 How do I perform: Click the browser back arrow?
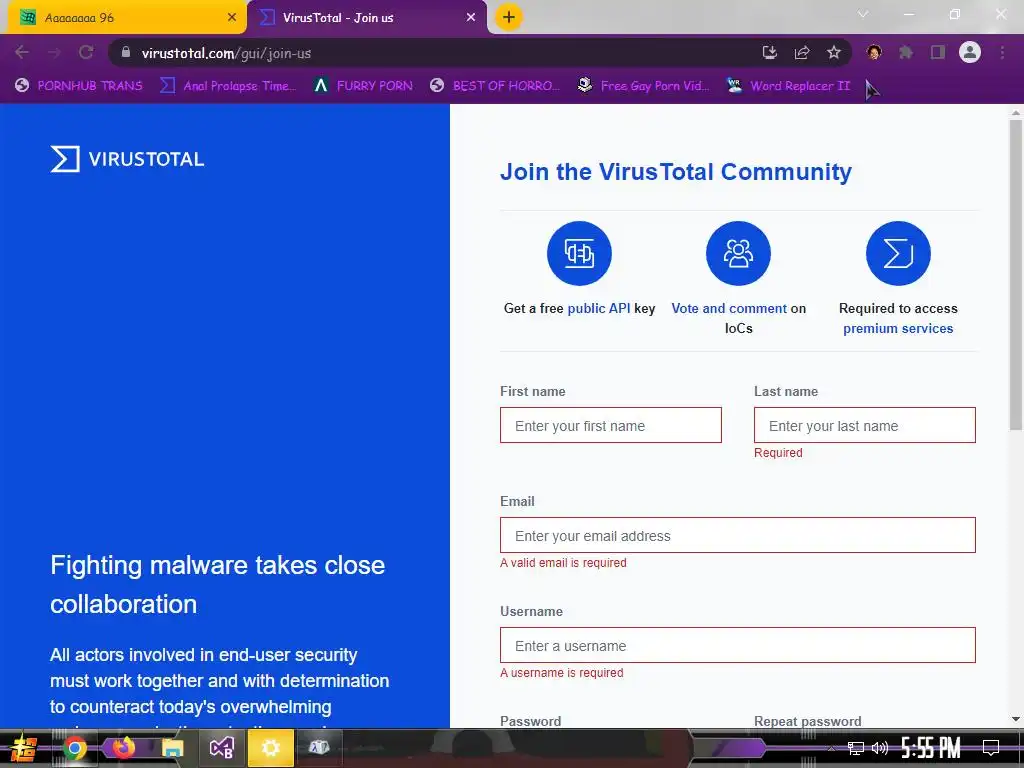pos(22,52)
